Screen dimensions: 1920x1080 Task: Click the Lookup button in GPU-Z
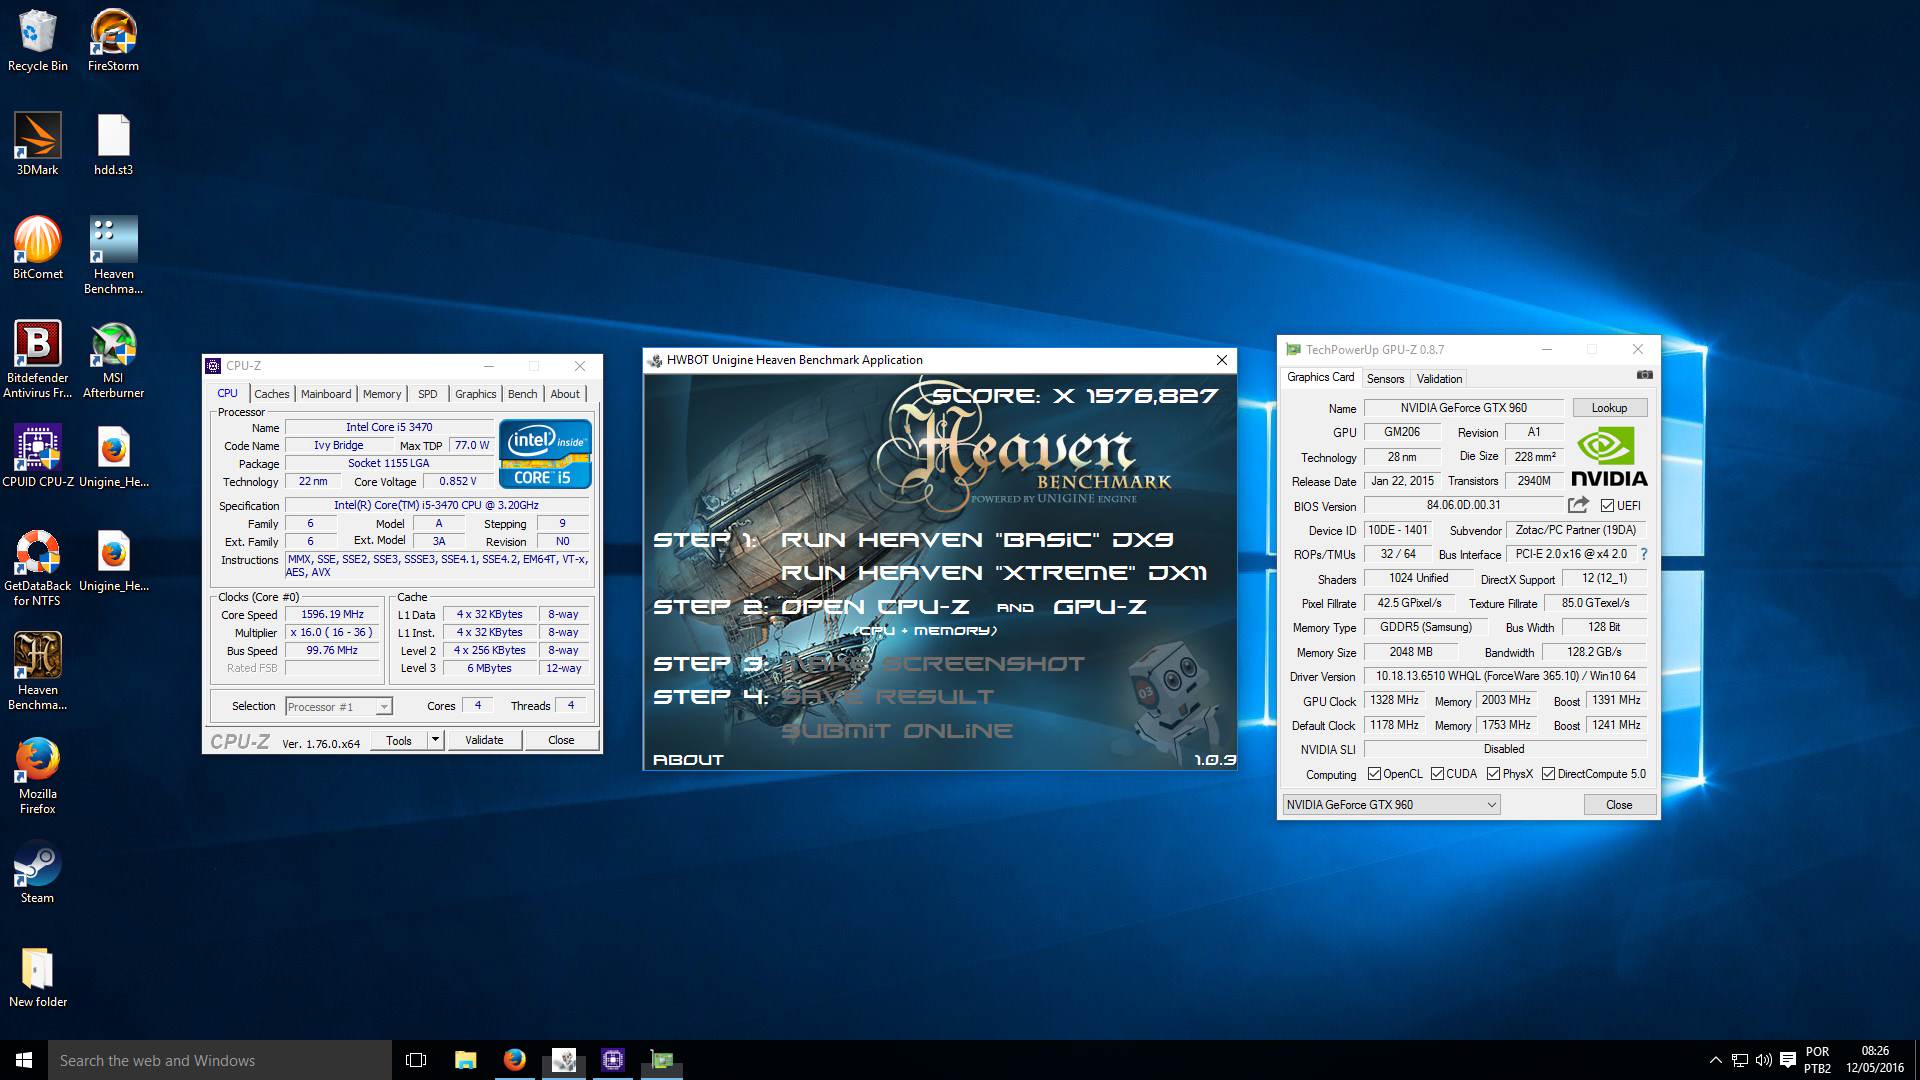point(1609,408)
